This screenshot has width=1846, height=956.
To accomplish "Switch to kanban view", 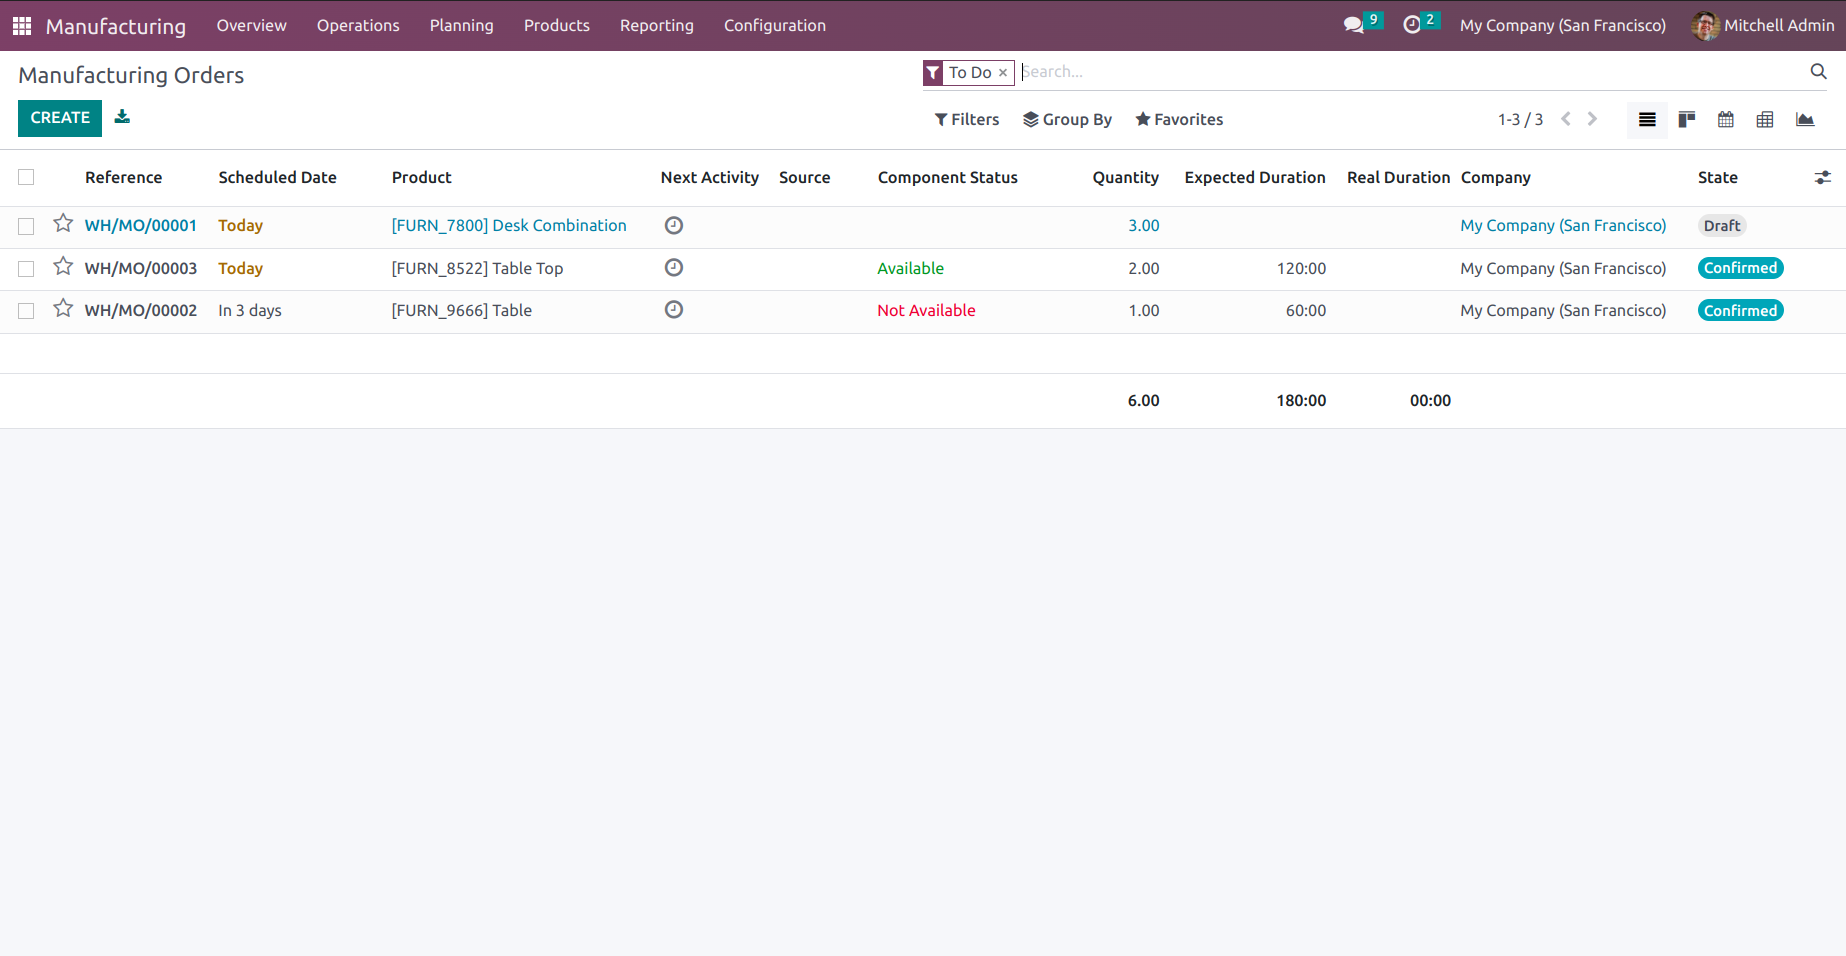I will tap(1686, 120).
